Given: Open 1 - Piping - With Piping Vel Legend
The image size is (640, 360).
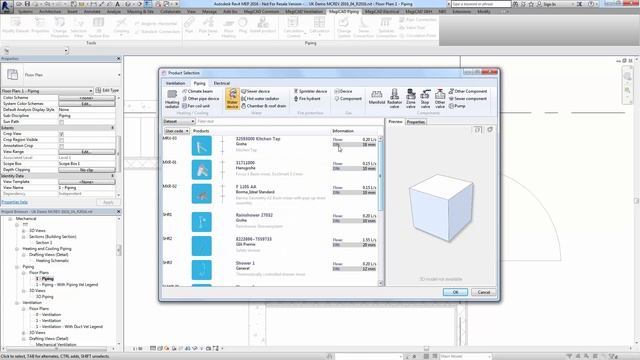Looking at the screenshot, I should click(x=67, y=285).
